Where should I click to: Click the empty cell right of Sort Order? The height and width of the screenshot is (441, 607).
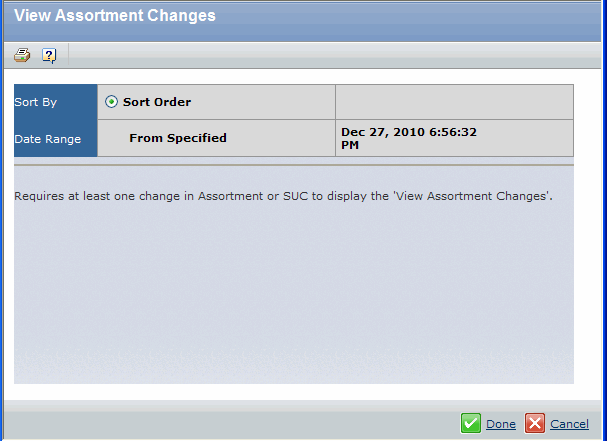454,102
